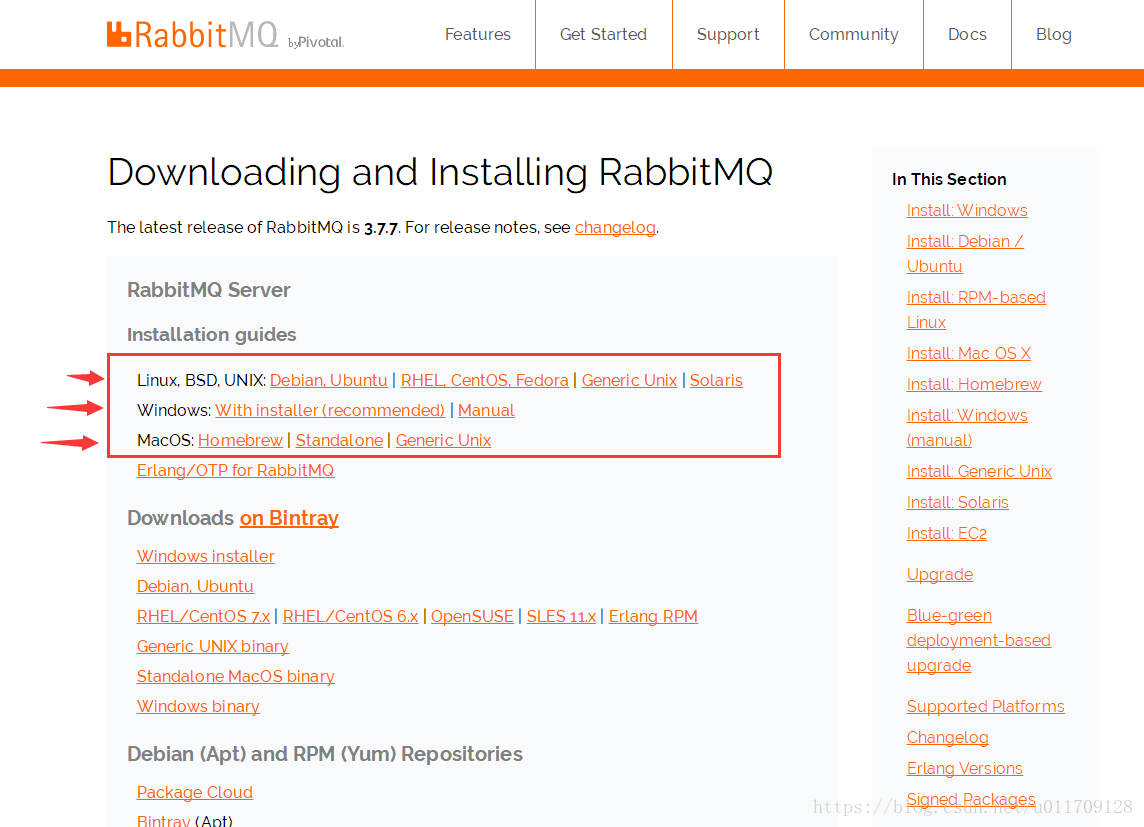The image size is (1144, 827).
Task: Open Debian, Ubuntu download link
Action: pos(196,586)
